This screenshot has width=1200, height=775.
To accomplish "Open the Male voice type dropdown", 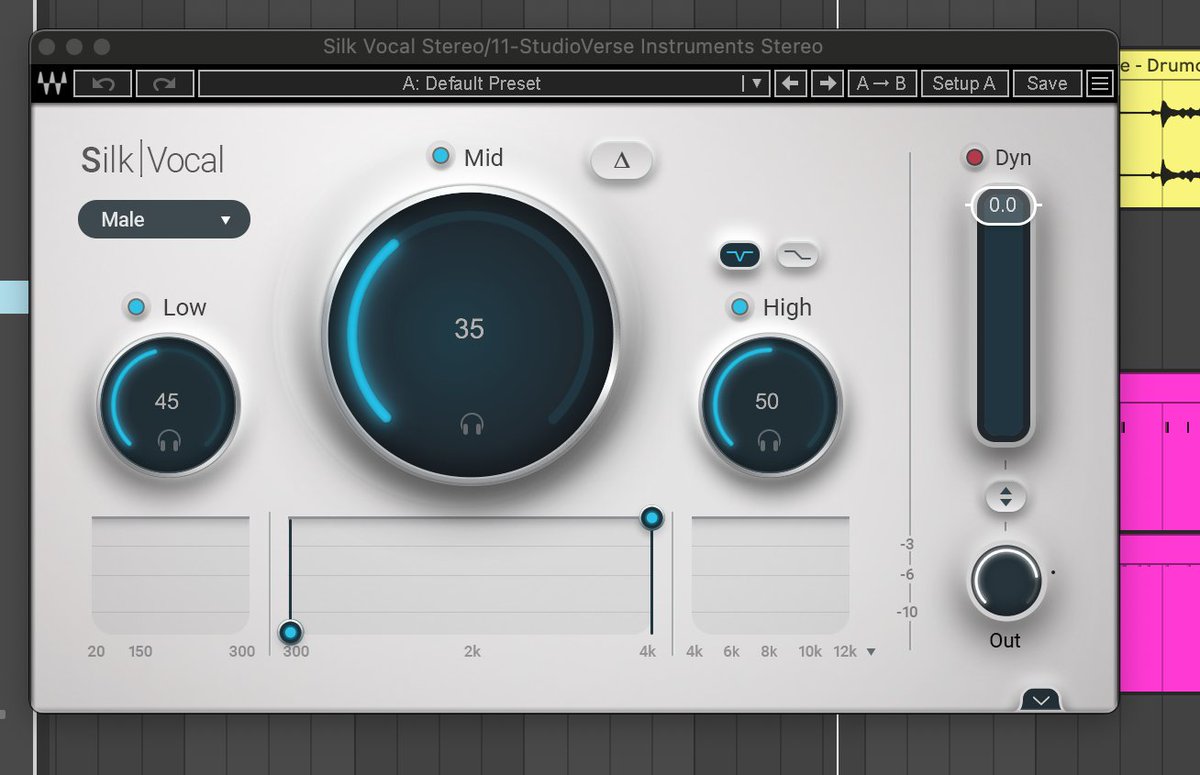I will 164,219.
